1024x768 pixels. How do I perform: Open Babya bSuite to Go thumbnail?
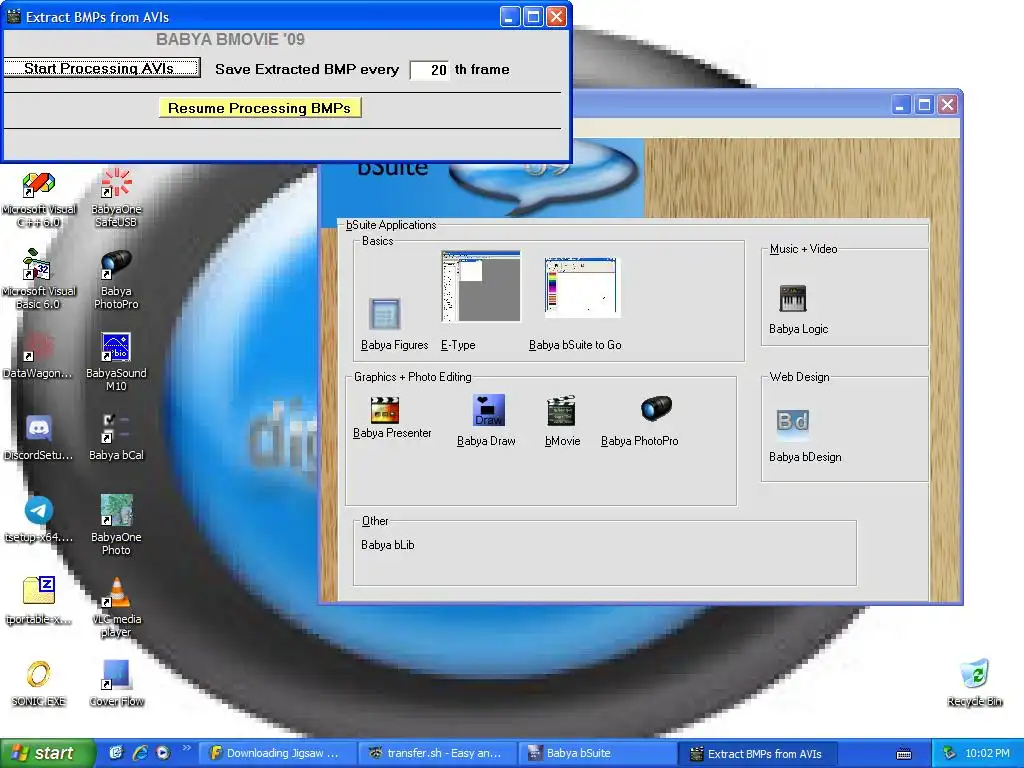(x=581, y=287)
